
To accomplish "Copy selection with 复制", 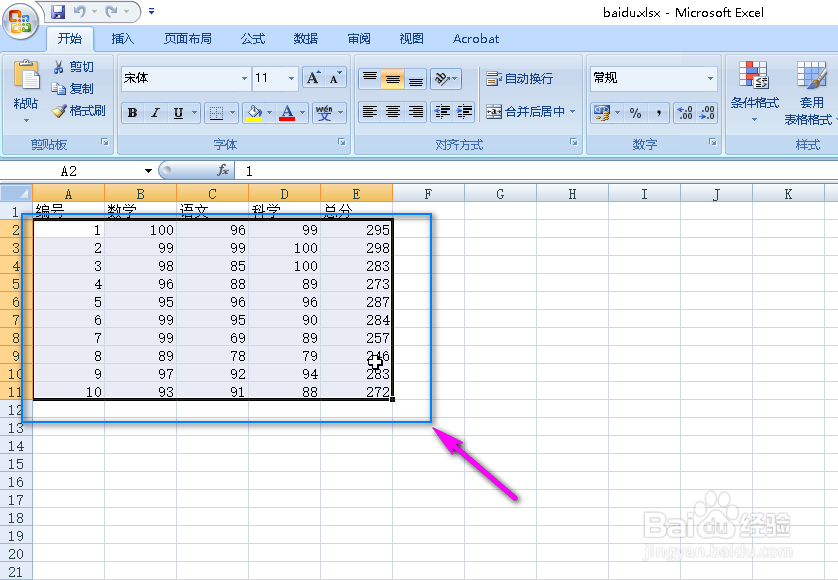I will click(73, 88).
